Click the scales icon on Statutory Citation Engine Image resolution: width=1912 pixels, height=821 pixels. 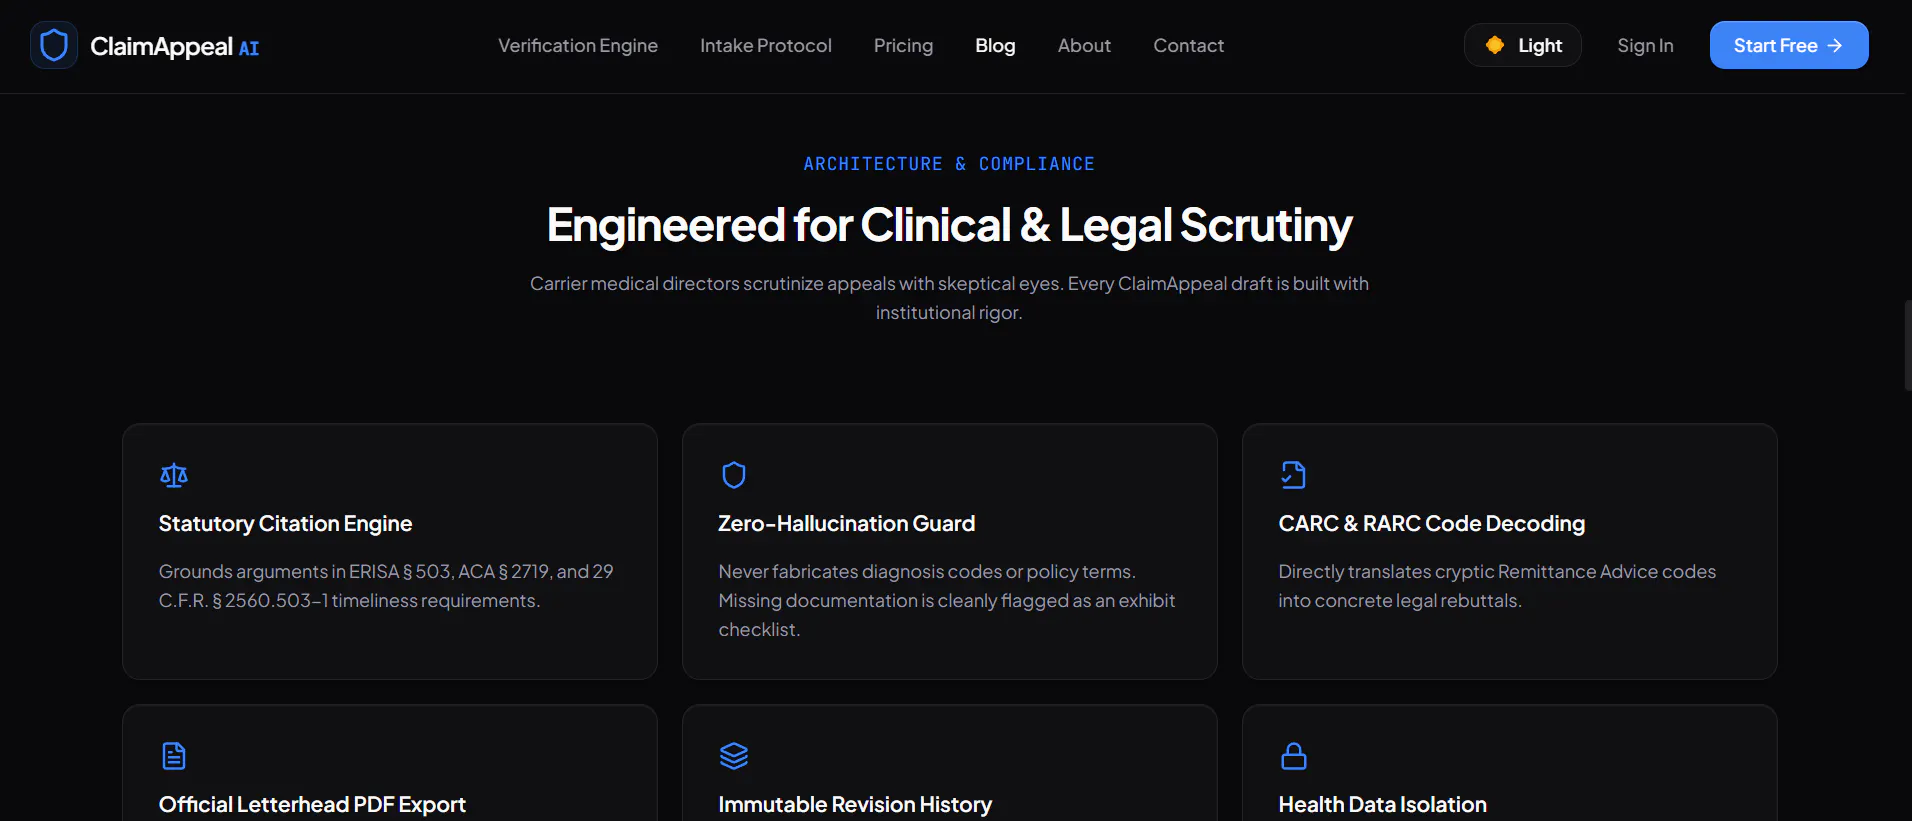[x=174, y=475]
